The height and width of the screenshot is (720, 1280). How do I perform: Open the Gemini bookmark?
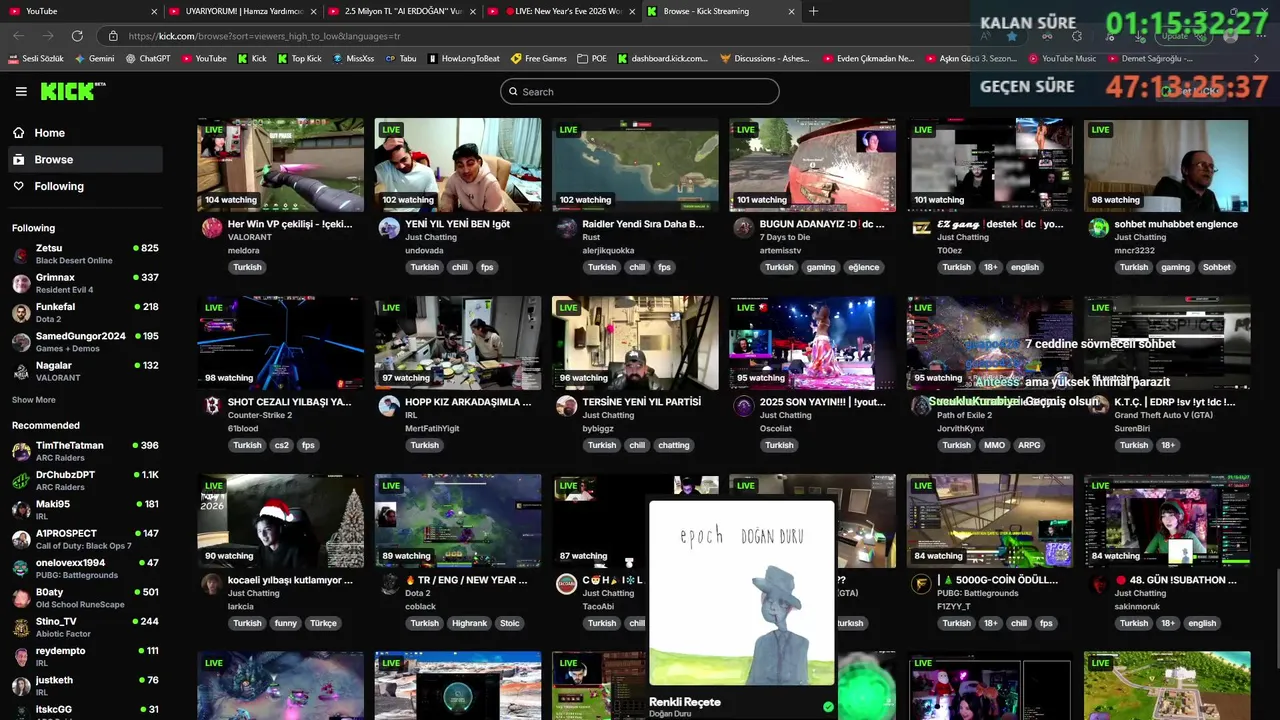click(94, 59)
